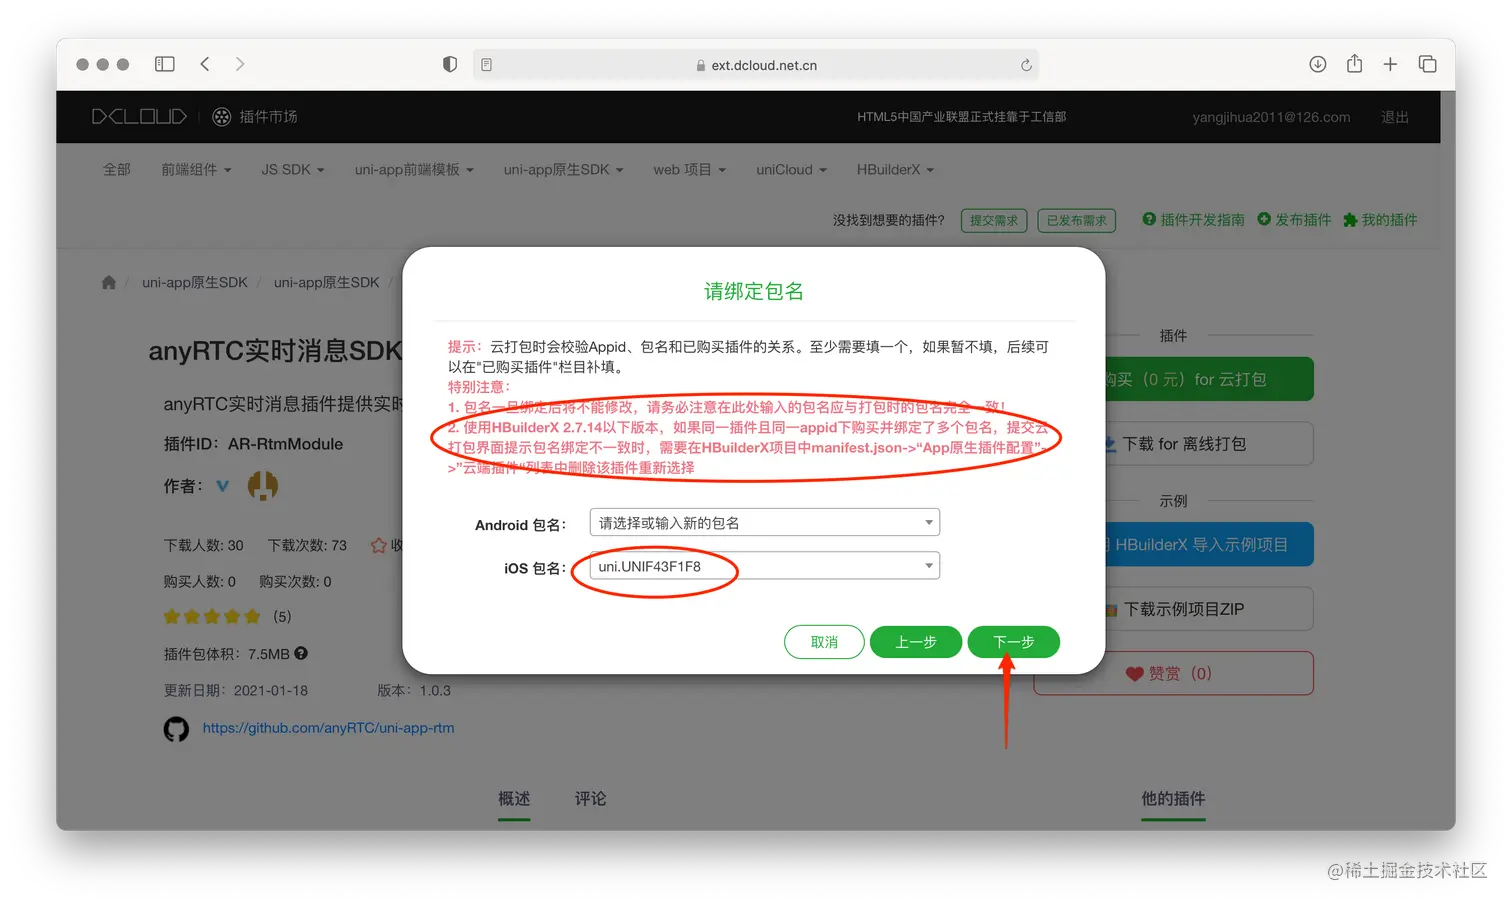This screenshot has width=1512, height=905.
Task: Click the 我的插件 person icon
Action: 1352,220
